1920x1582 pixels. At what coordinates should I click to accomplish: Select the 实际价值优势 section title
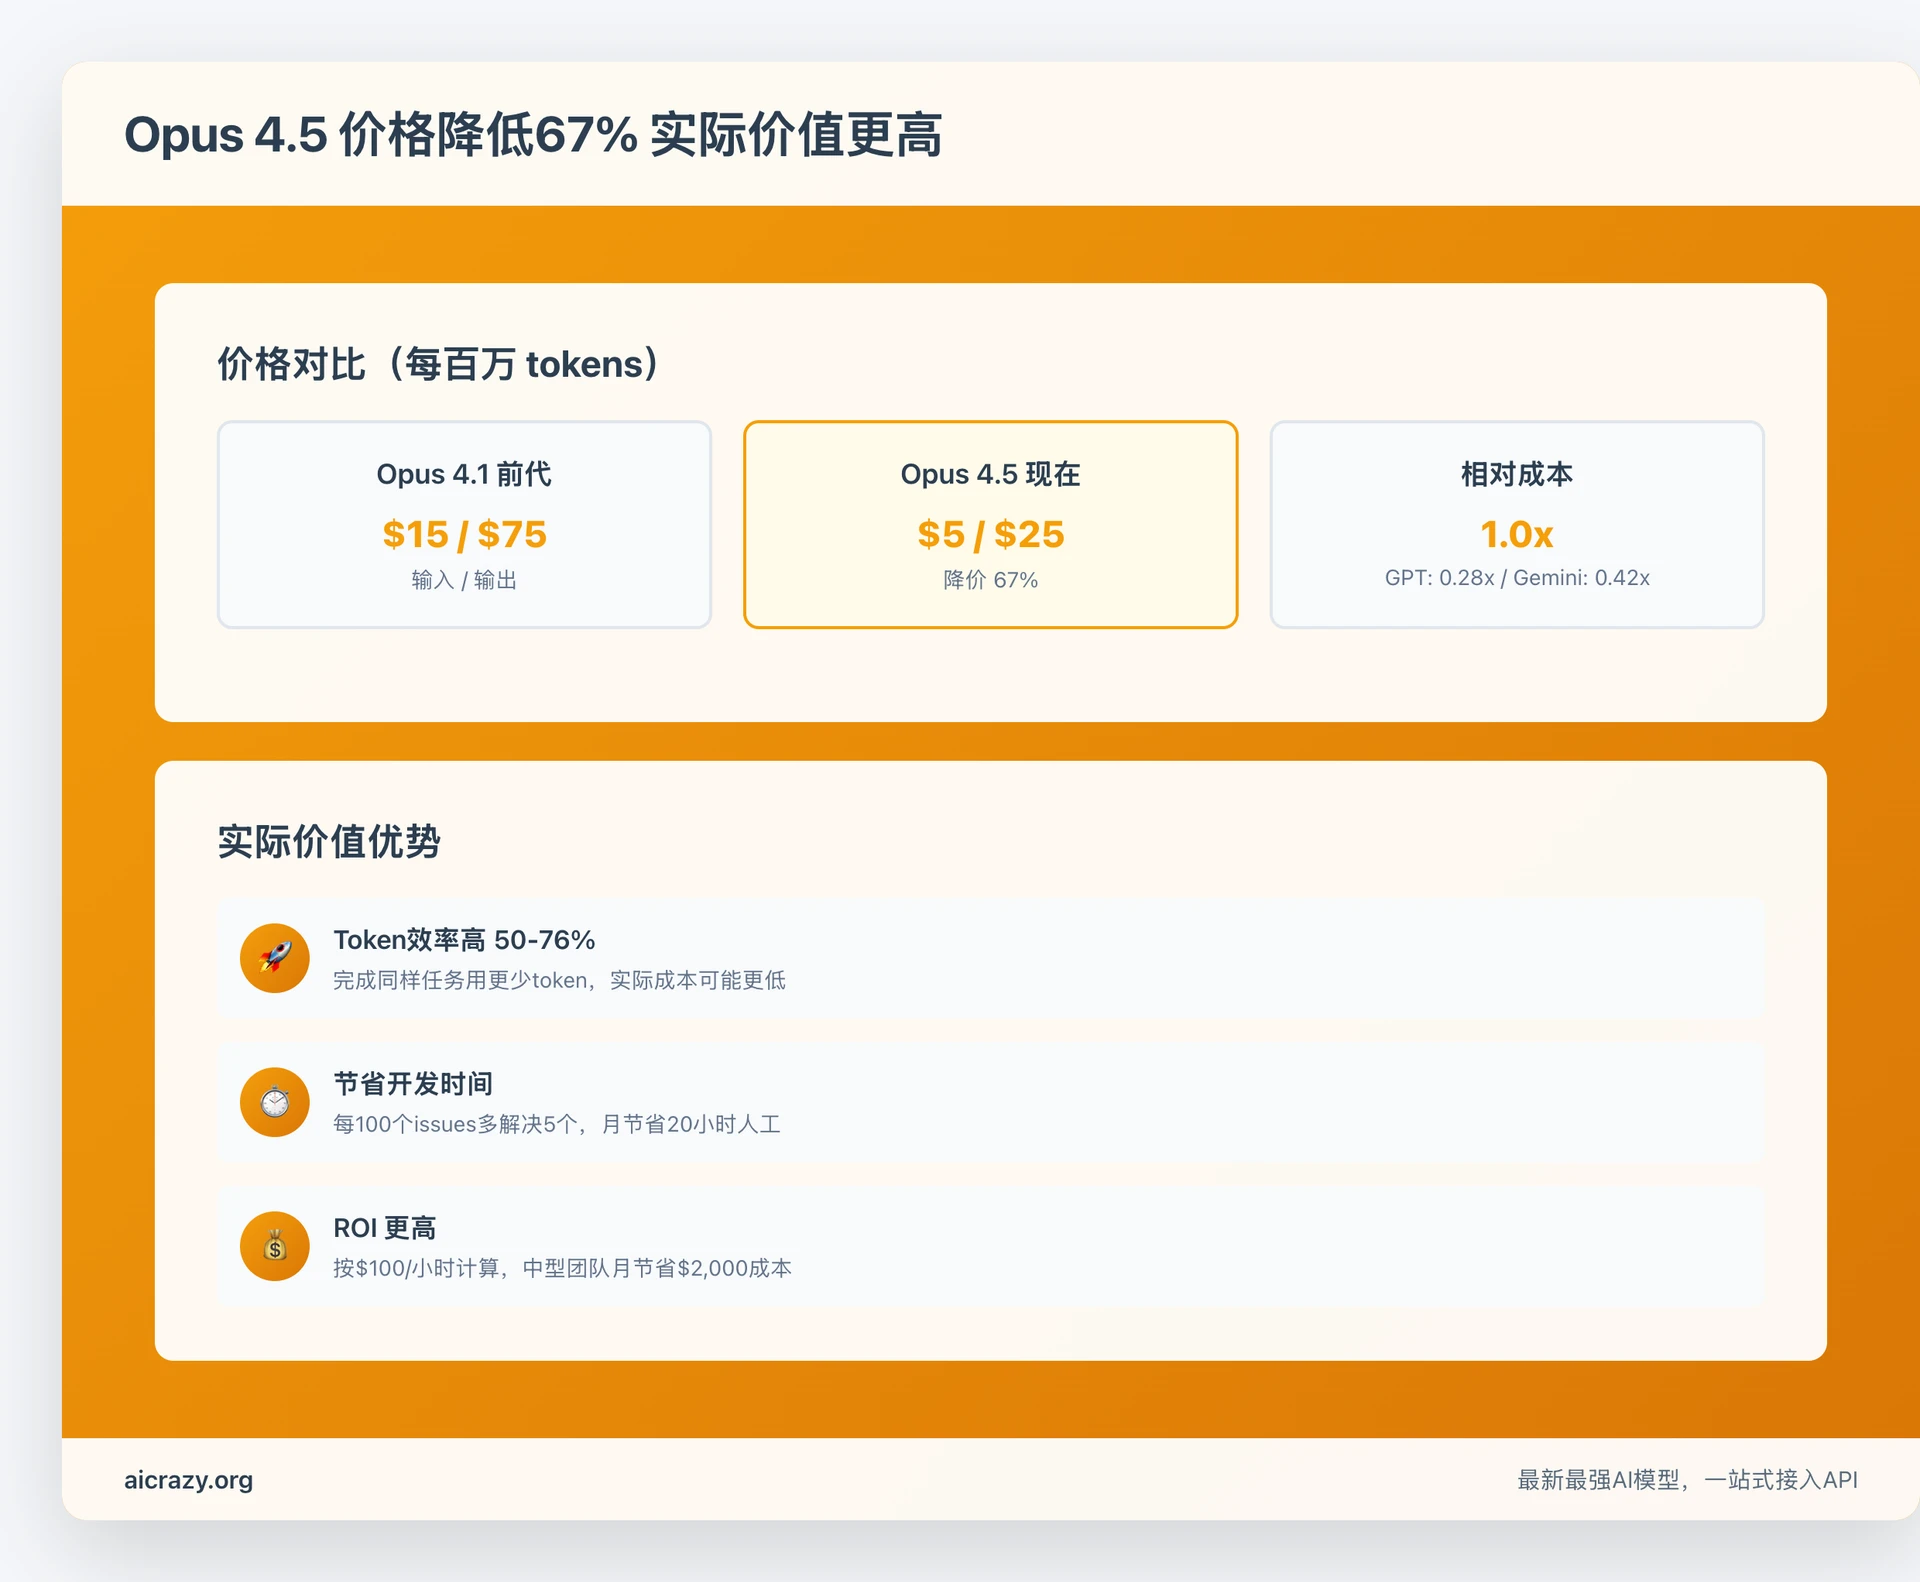pos(330,841)
